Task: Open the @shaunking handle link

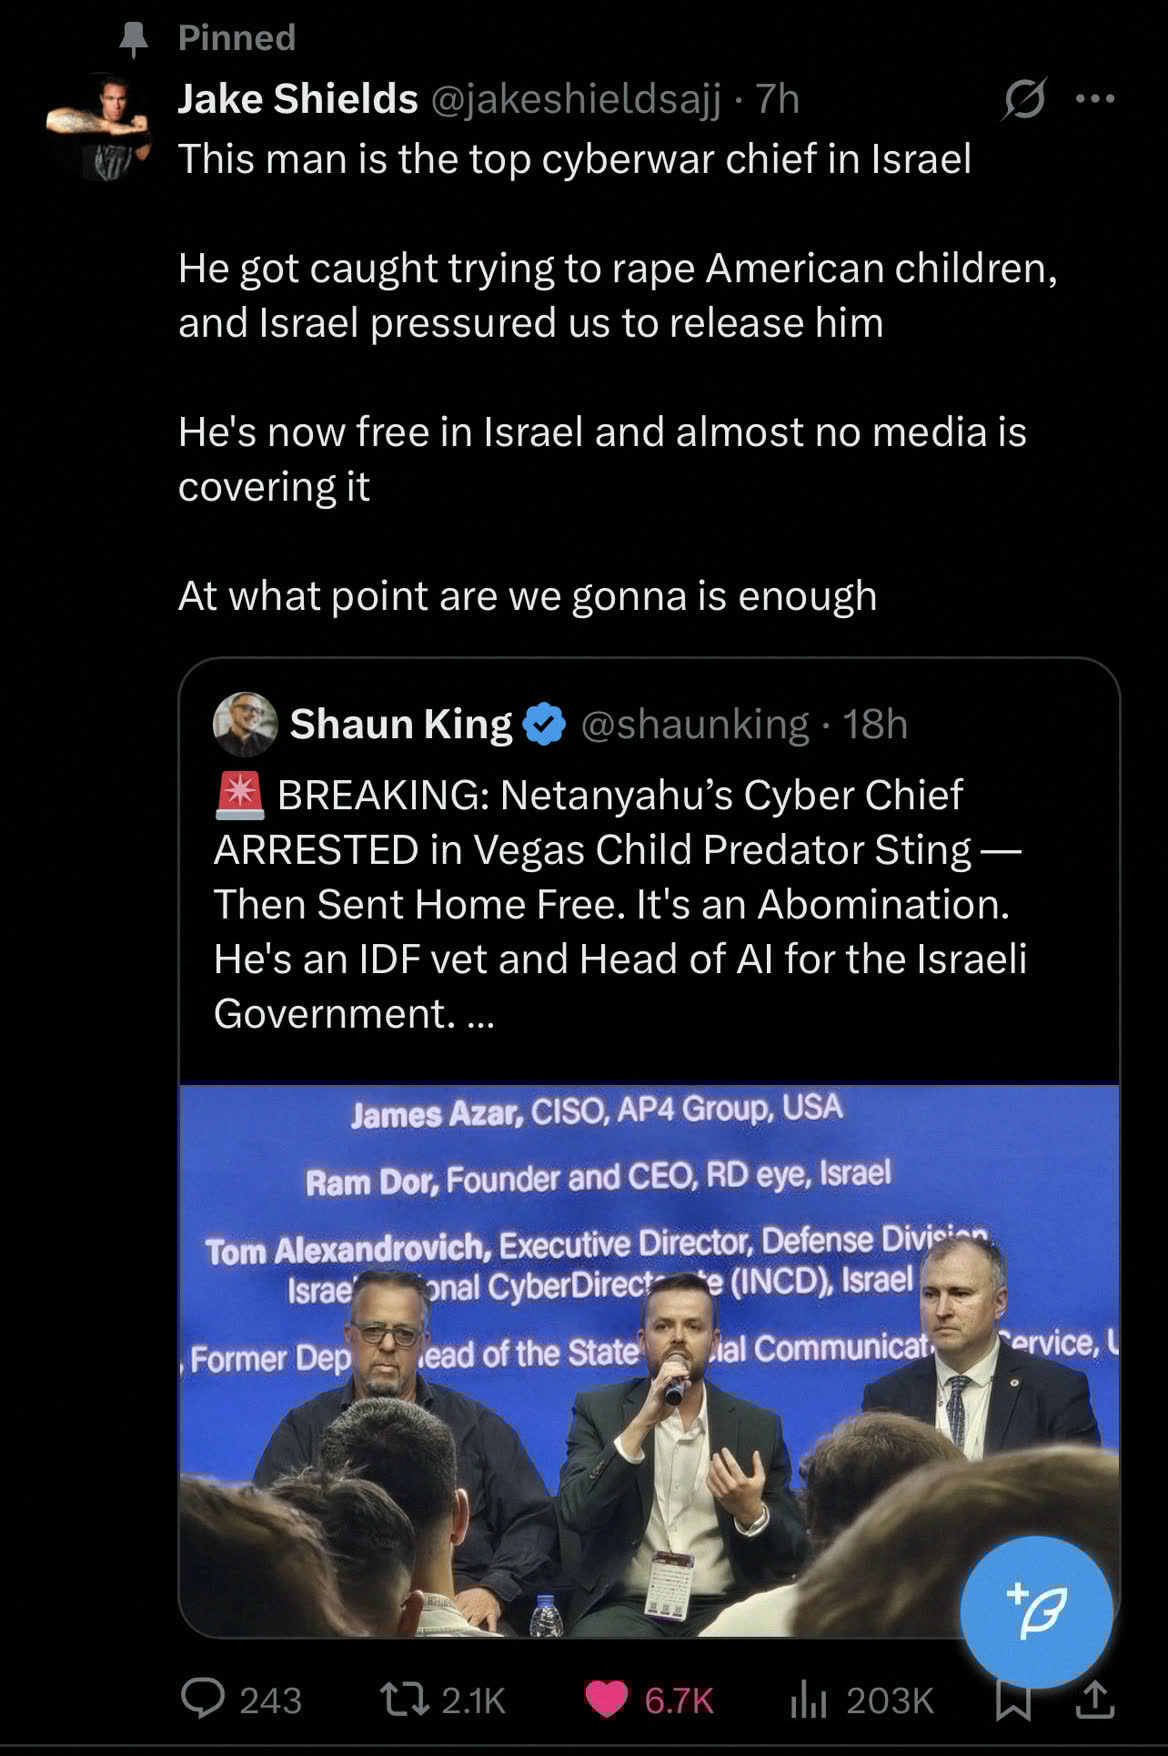Action: (695, 724)
